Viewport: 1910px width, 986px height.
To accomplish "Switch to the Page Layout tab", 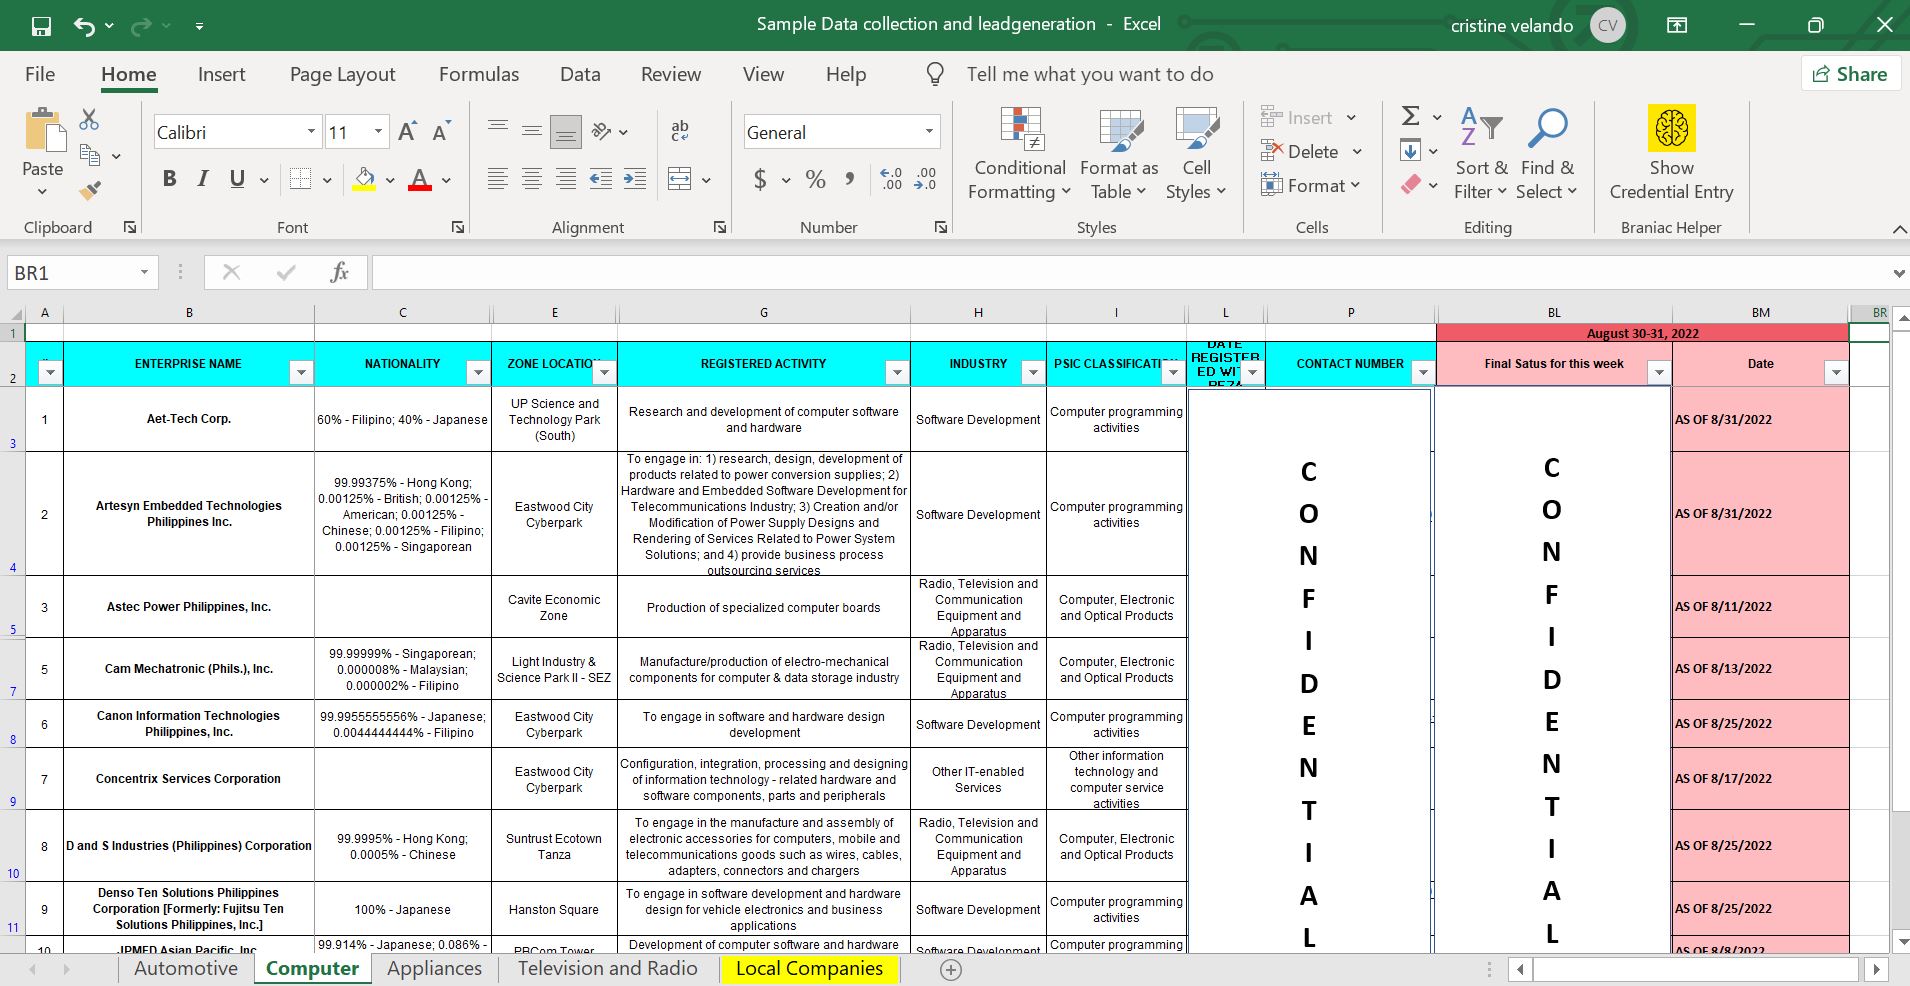I will coord(342,74).
